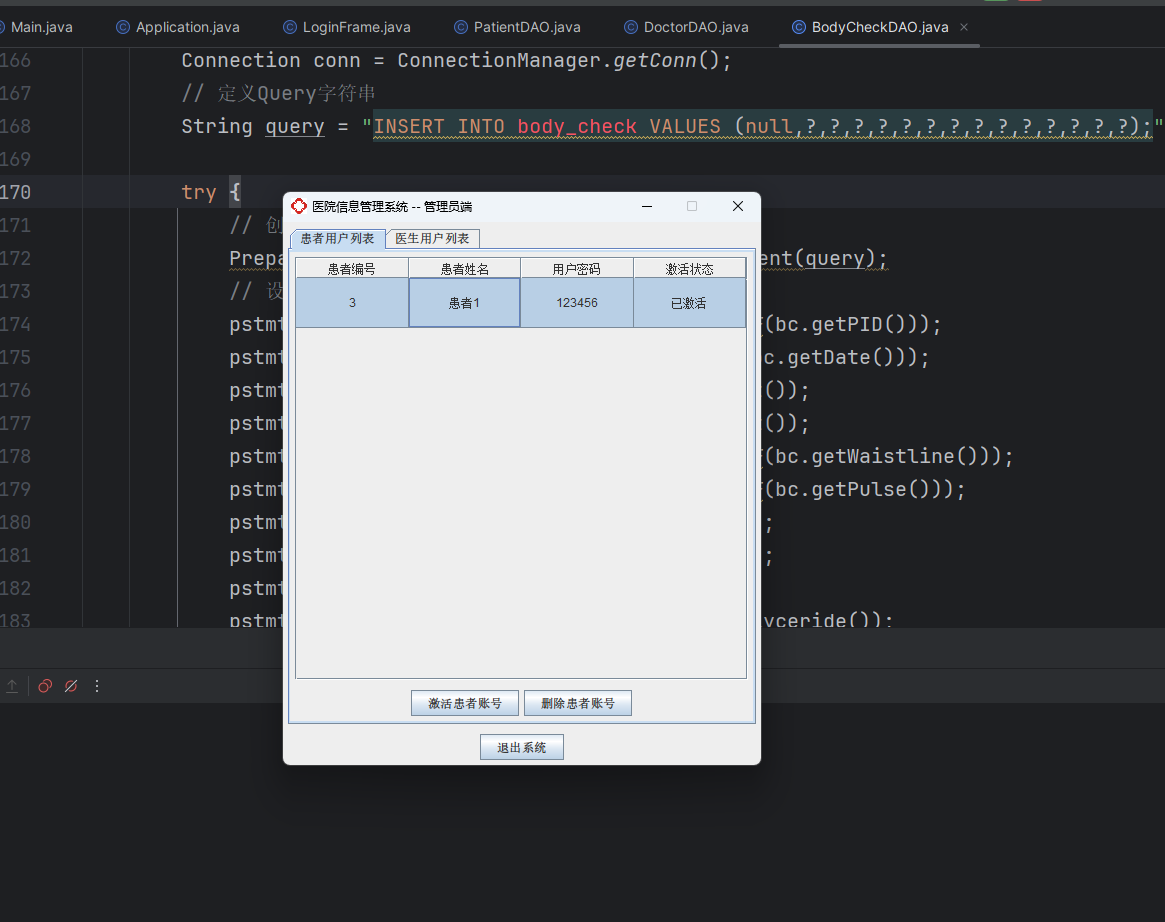
Task: Click the hospital system dialog title icon
Action: [x=299, y=206]
